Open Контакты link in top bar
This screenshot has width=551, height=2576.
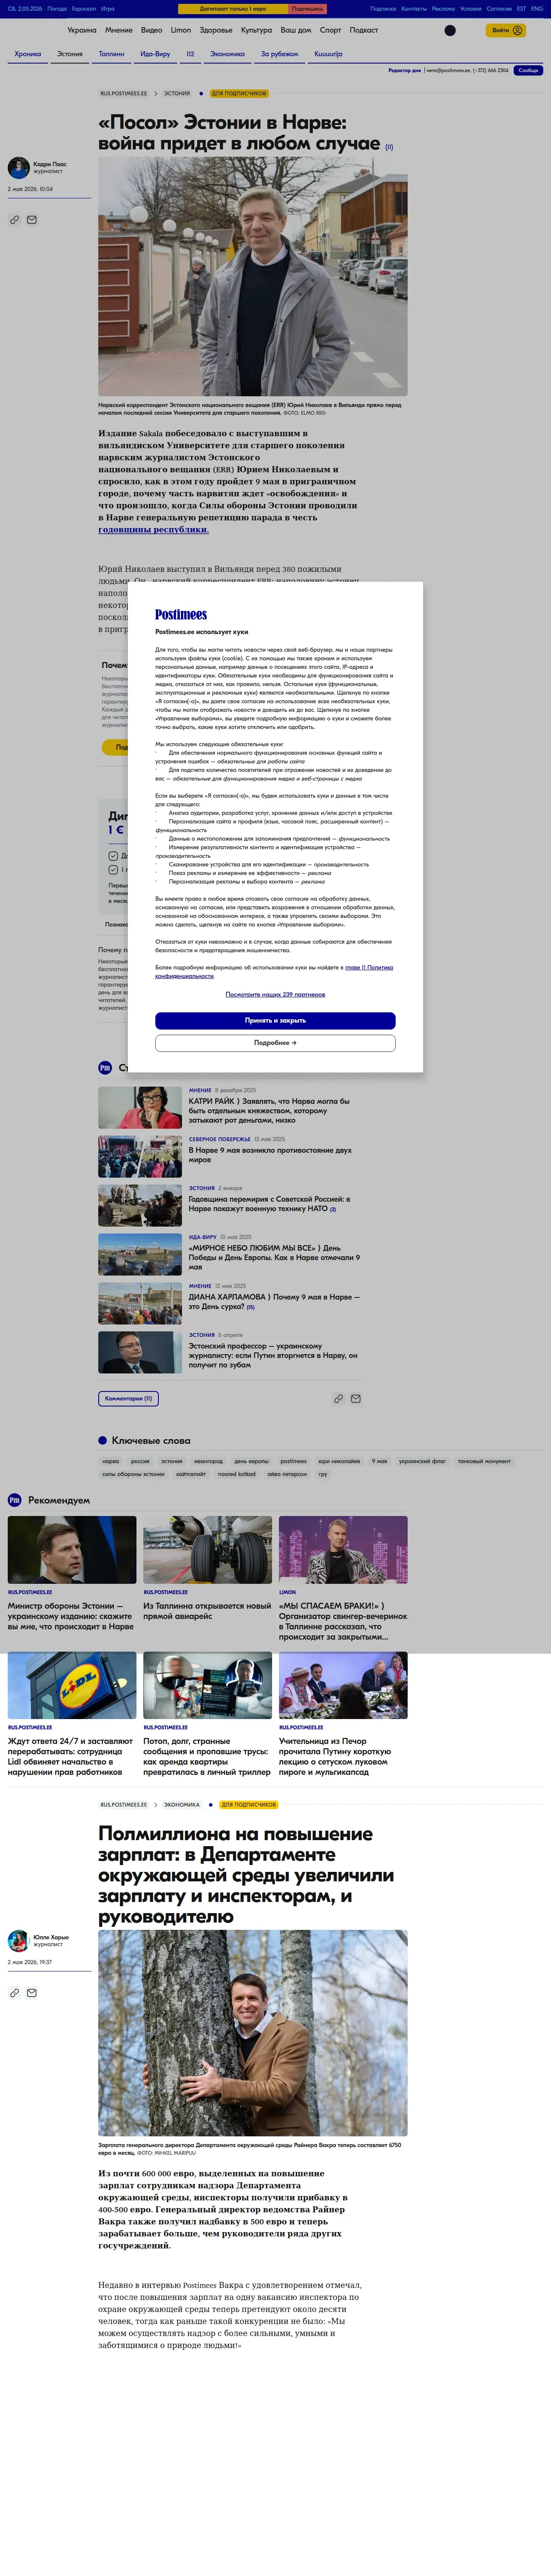414,9
